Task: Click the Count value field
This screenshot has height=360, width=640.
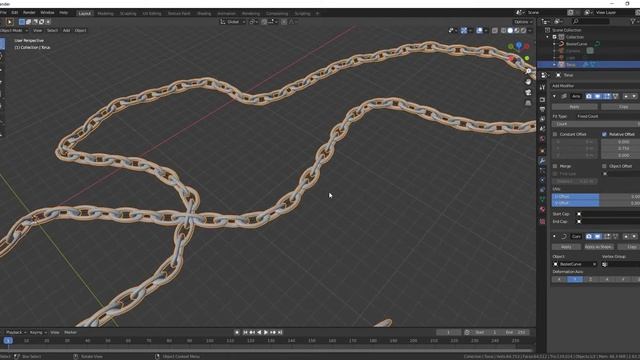Action: point(596,124)
